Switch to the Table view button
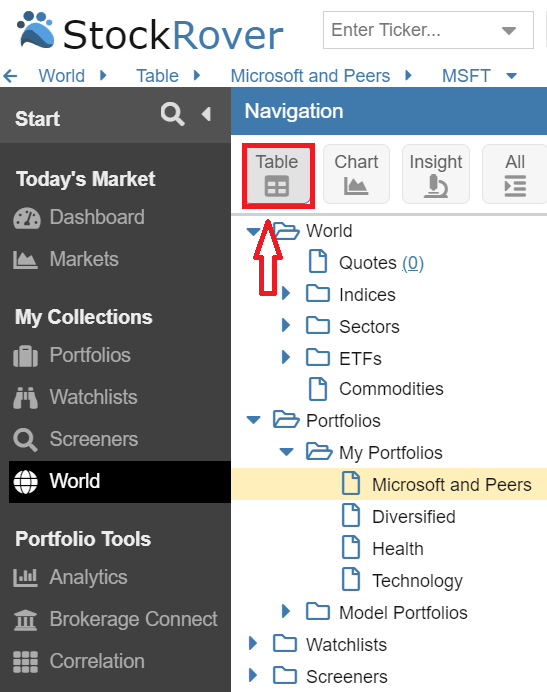Screen dimensions: 547x692 point(277,175)
